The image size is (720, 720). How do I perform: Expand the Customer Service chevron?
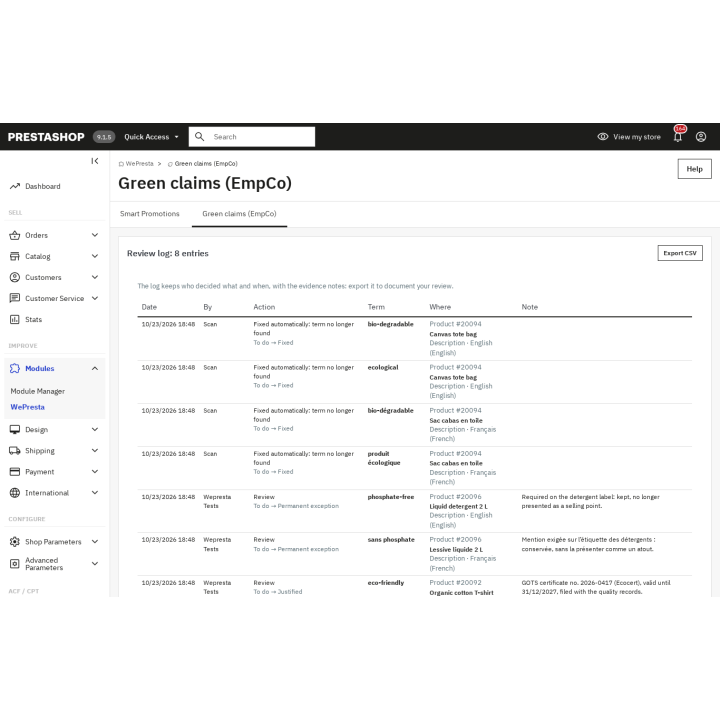pyautogui.click(x=95, y=298)
